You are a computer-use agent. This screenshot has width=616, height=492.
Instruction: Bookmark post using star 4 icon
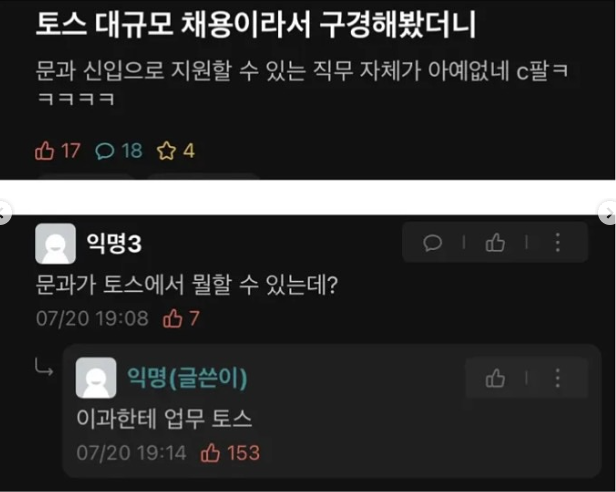pyautogui.click(x=166, y=151)
